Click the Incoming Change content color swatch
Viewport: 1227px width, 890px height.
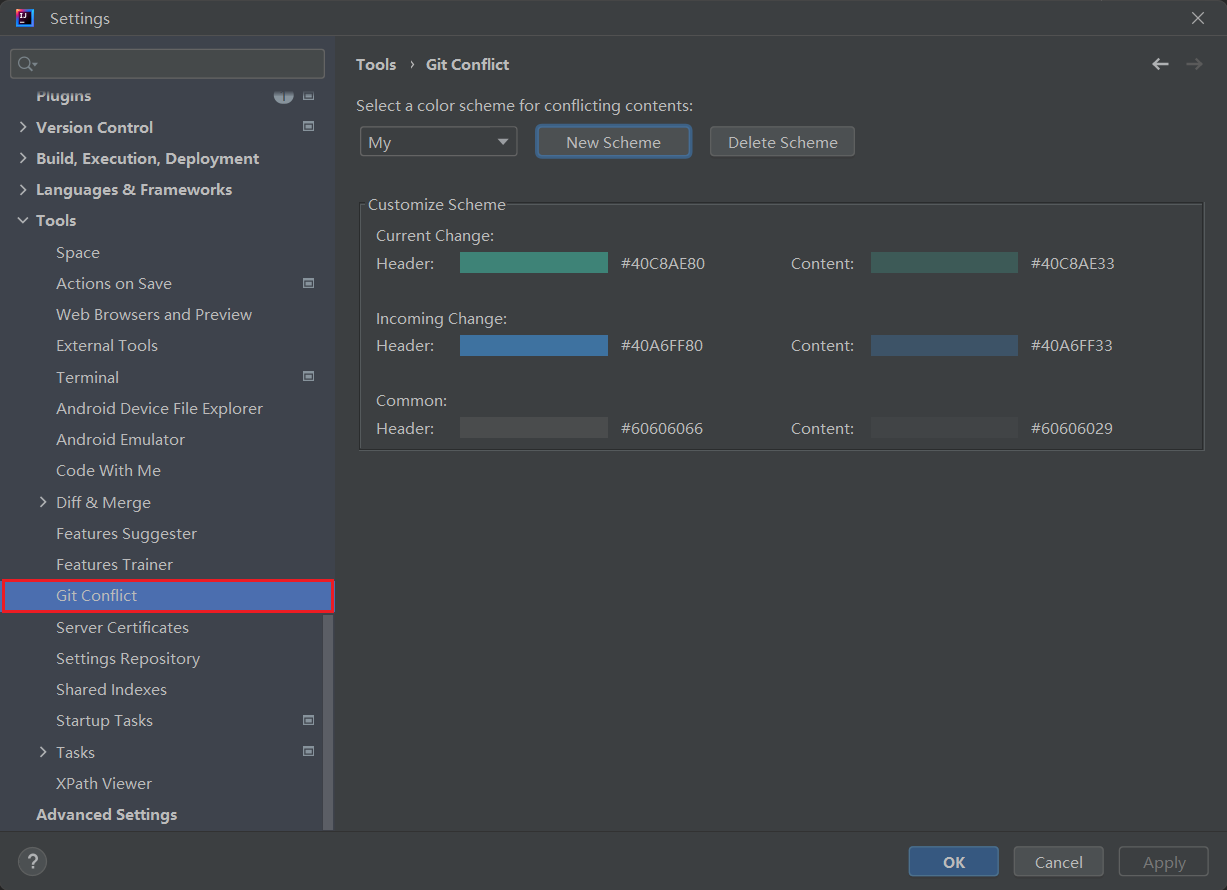click(x=944, y=346)
